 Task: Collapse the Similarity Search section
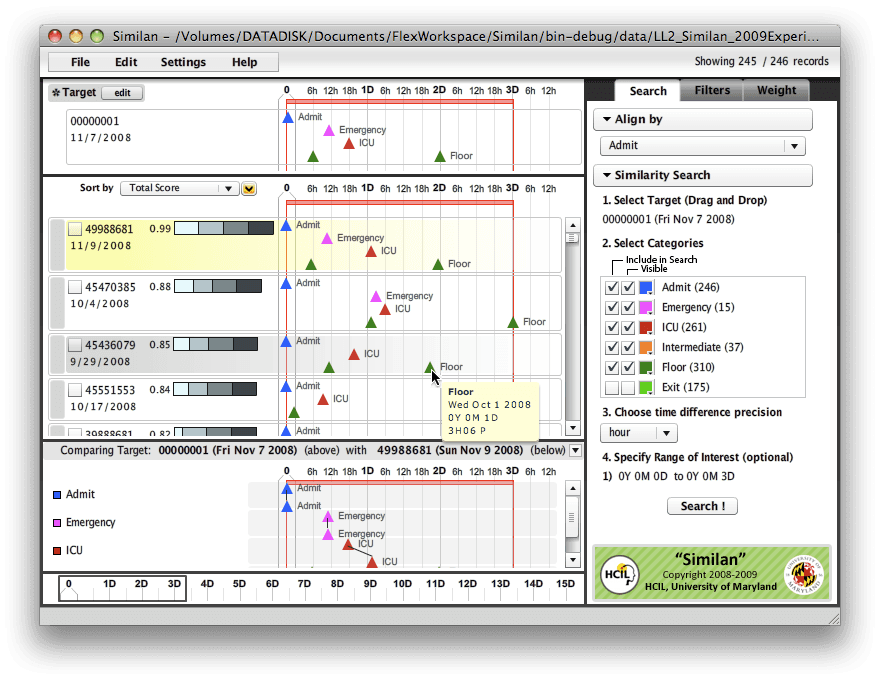click(609, 175)
